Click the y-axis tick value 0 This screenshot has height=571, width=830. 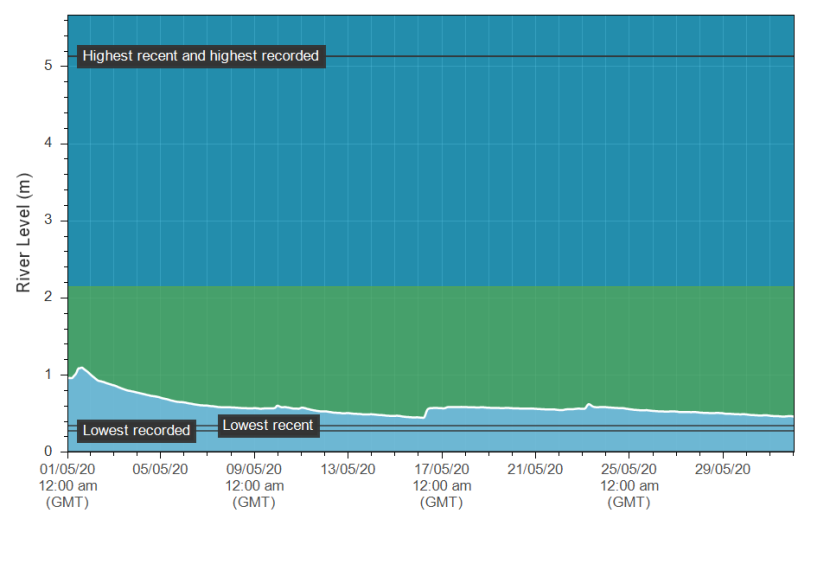pos(48,452)
